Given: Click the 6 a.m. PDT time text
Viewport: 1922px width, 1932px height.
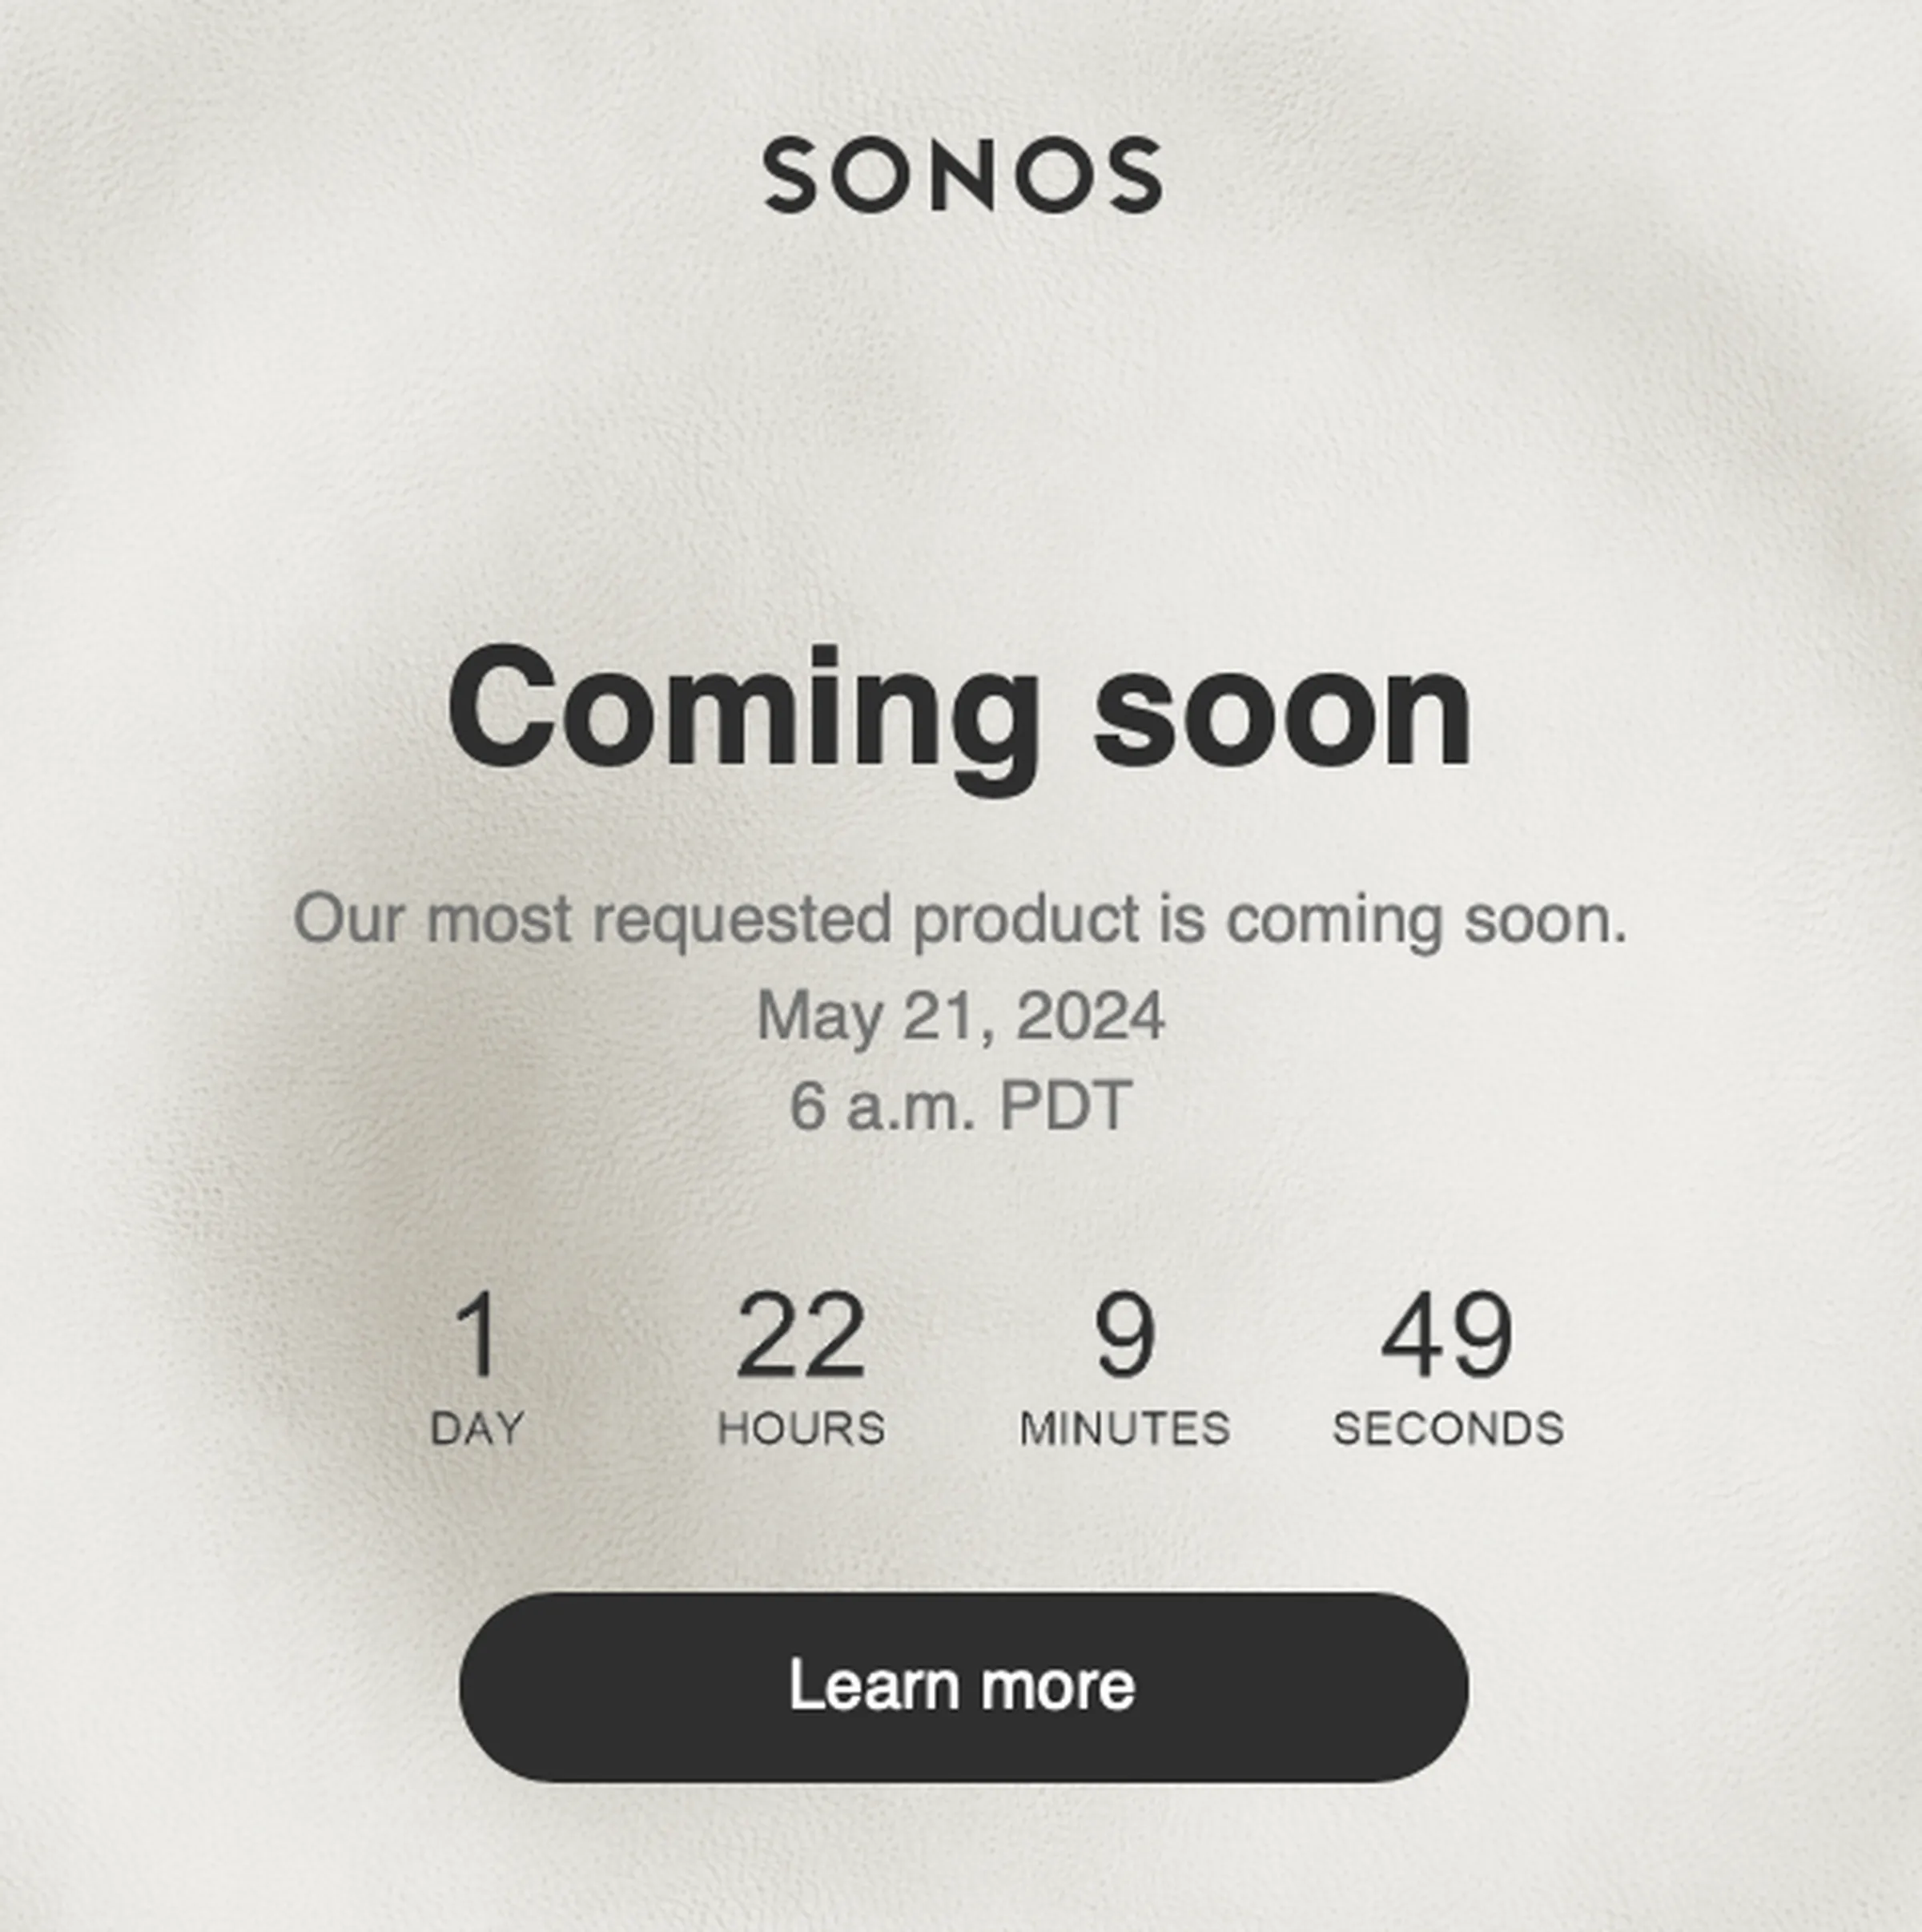Looking at the screenshot, I should (x=960, y=1106).
